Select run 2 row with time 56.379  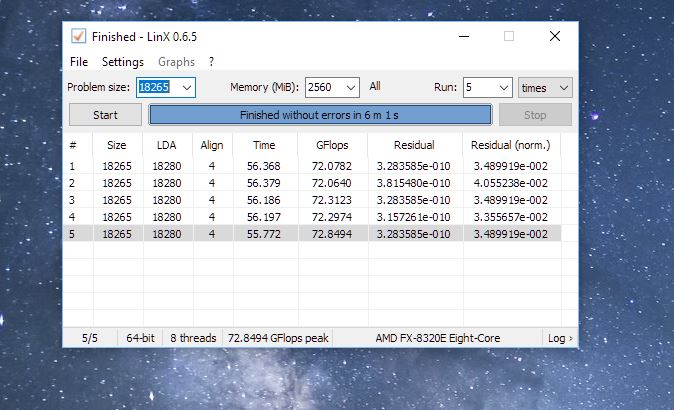click(312, 183)
